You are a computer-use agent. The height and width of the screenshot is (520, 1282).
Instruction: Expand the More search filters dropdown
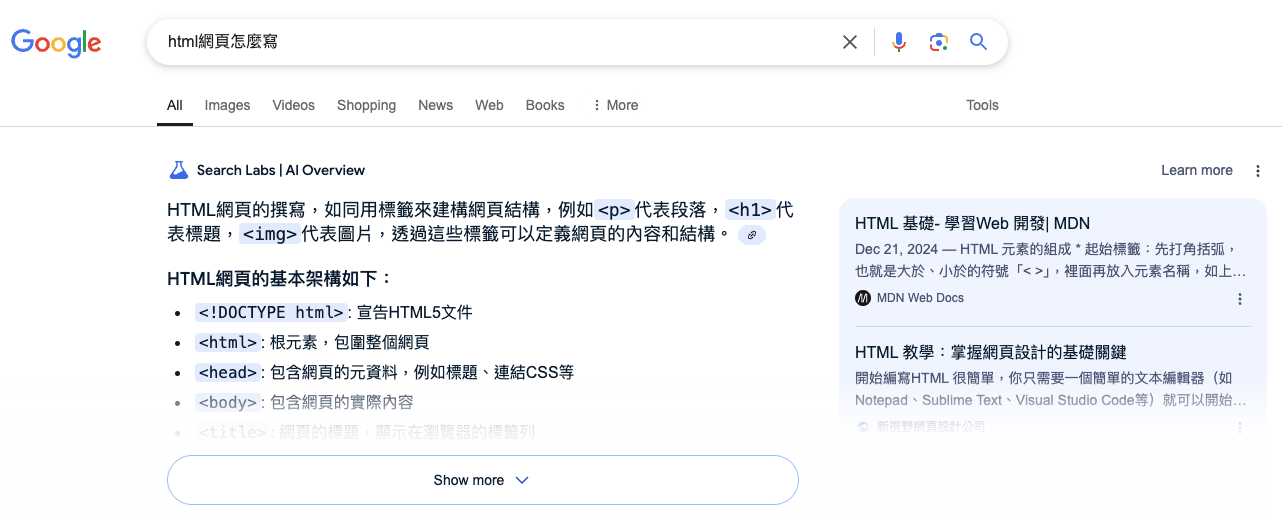coord(615,105)
